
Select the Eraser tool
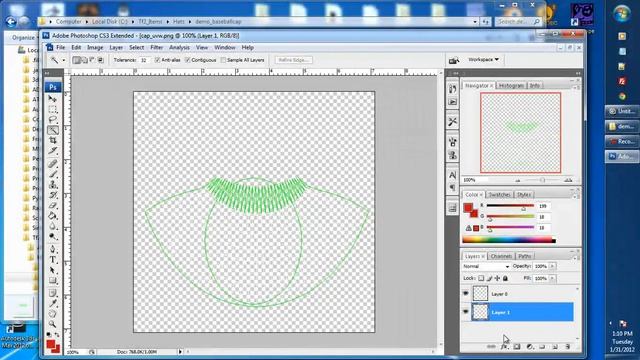53,206
